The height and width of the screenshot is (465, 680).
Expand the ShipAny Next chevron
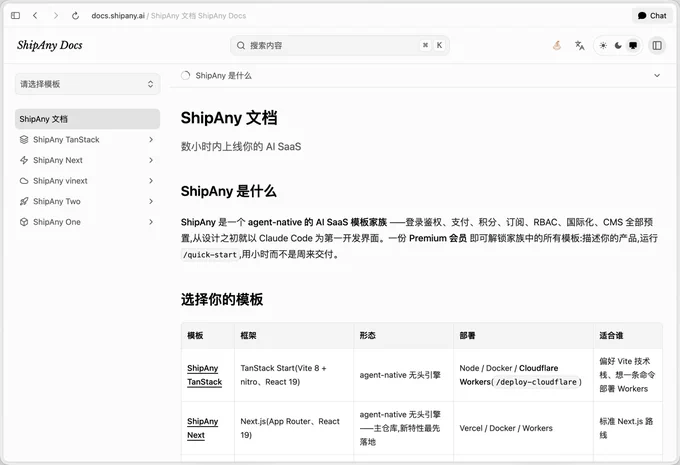151,160
